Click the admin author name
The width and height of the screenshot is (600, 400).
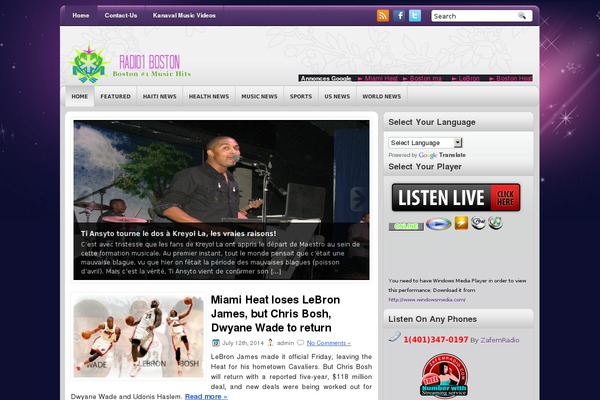coord(285,343)
